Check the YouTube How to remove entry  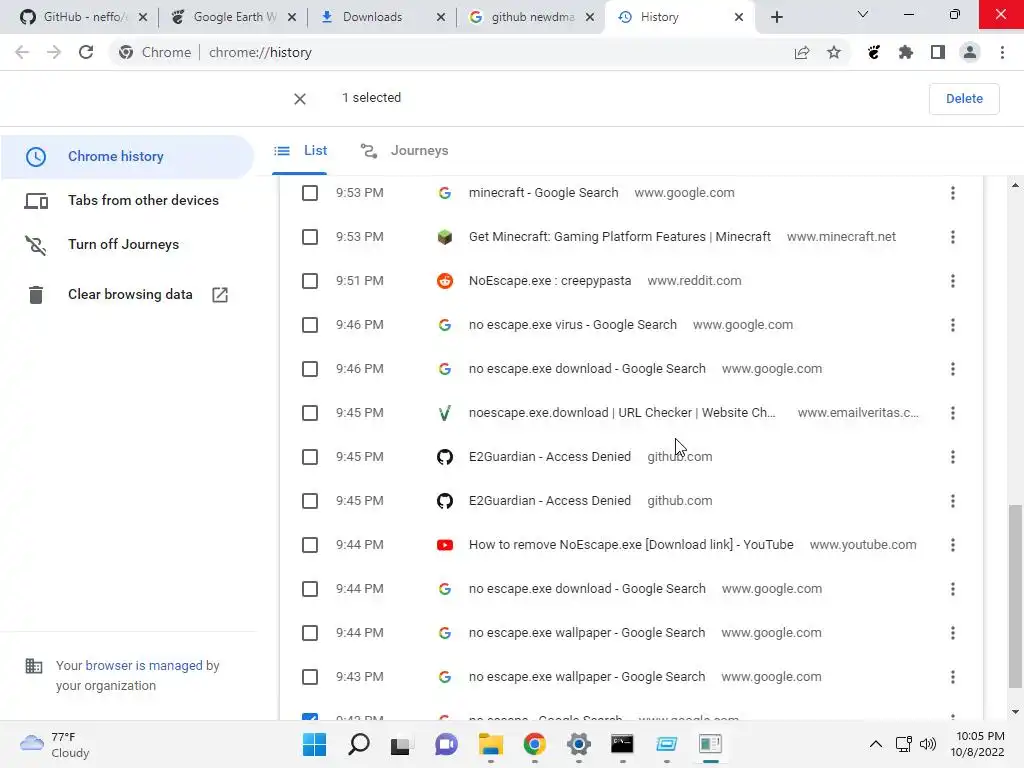tap(310, 545)
